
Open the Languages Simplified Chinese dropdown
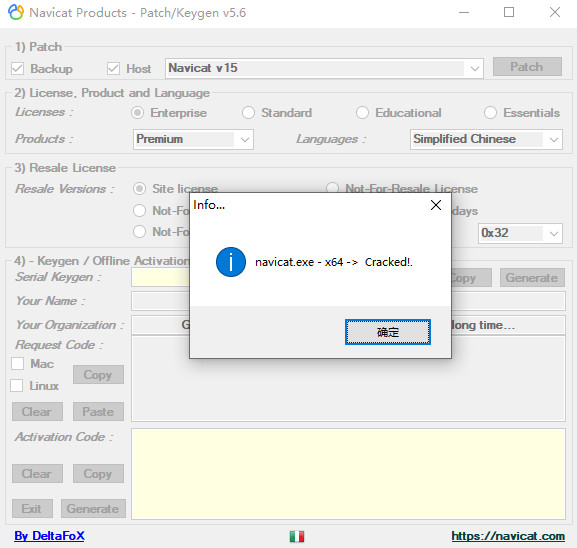(x=486, y=139)
